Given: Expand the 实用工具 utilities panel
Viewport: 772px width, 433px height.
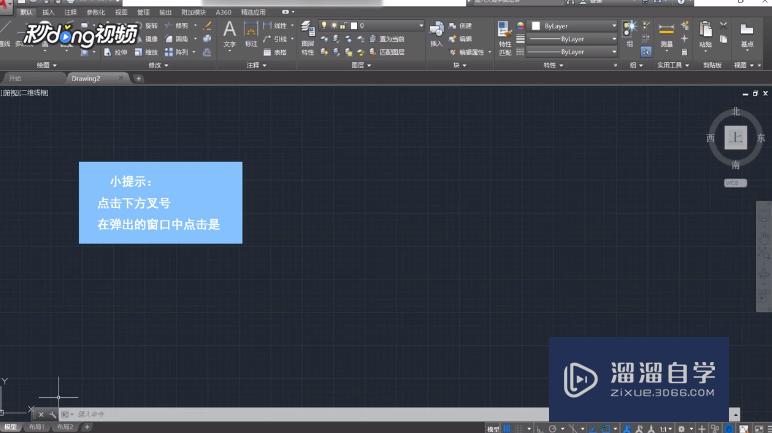Looking at the screenshot, I should (673, 65).
